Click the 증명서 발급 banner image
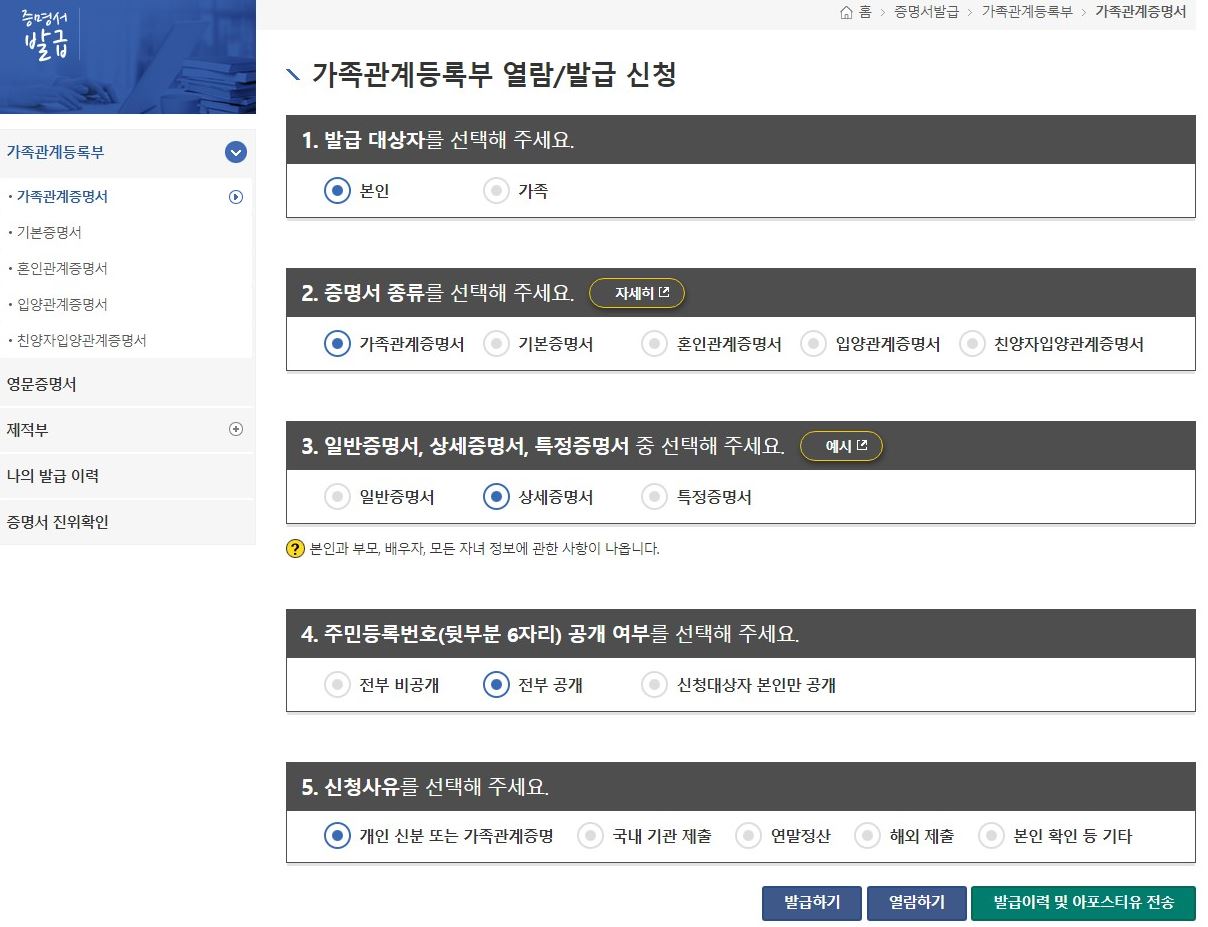This screenshot has height=927, width=1208. (128, 57)
